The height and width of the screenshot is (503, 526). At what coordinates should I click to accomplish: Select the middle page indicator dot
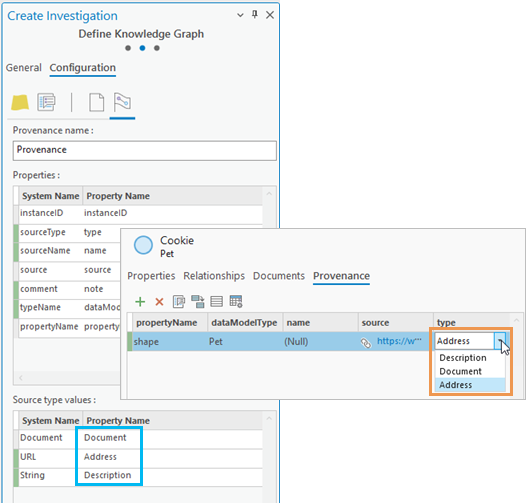(142, 48)
